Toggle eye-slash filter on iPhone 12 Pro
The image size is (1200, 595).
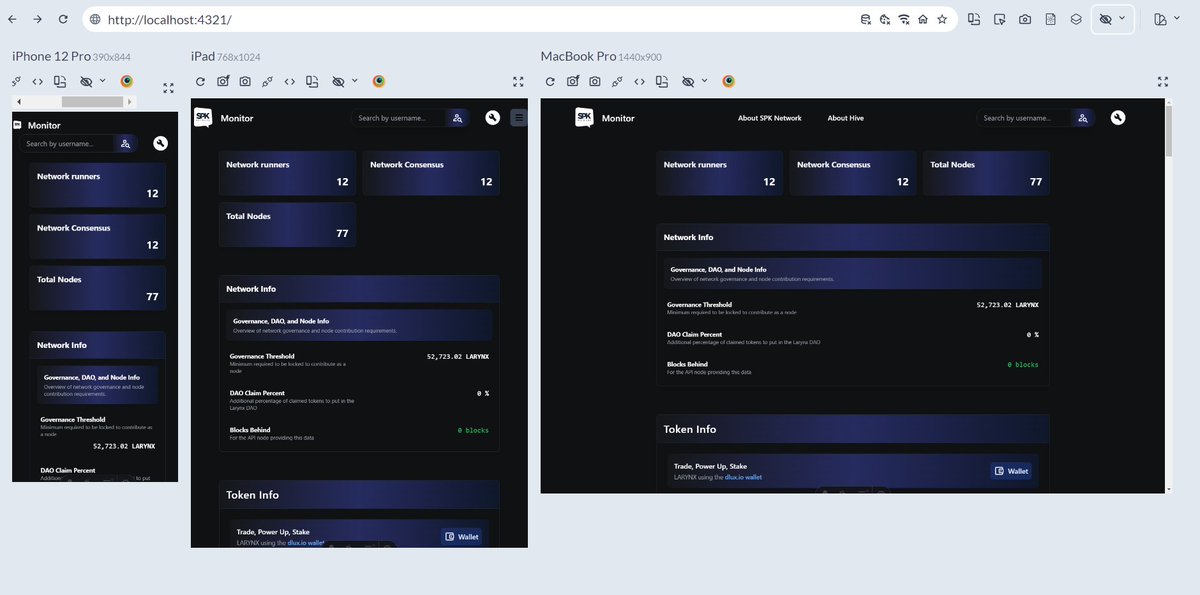click(x=86, y=81)
